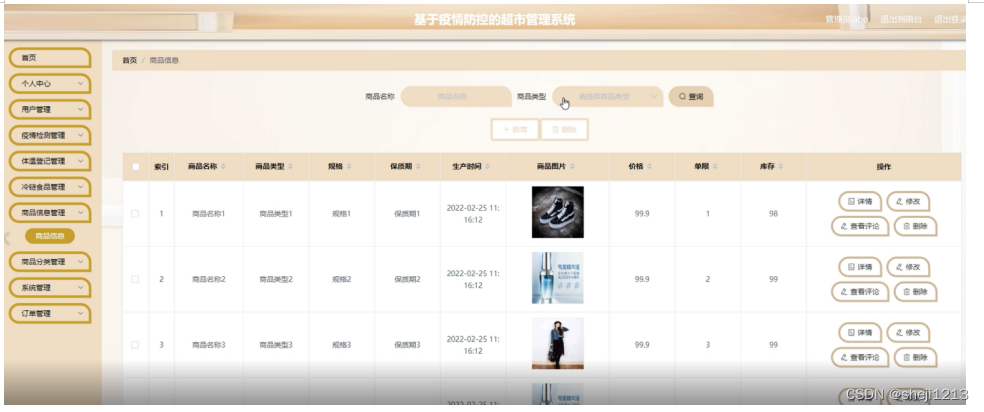Open the 商品类型 select dropdown
This screenshot has width=984, height=412.
pyautogui.click(x=607, y=97)
